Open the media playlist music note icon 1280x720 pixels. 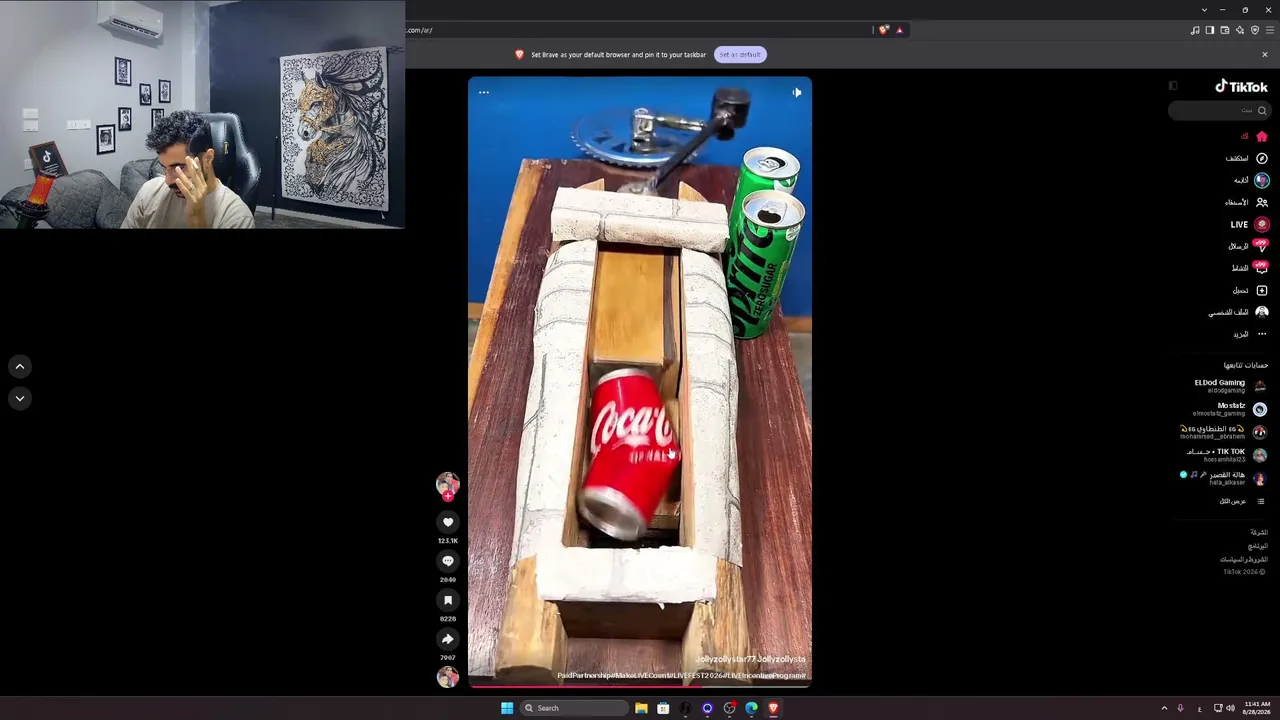[1195, 30]
